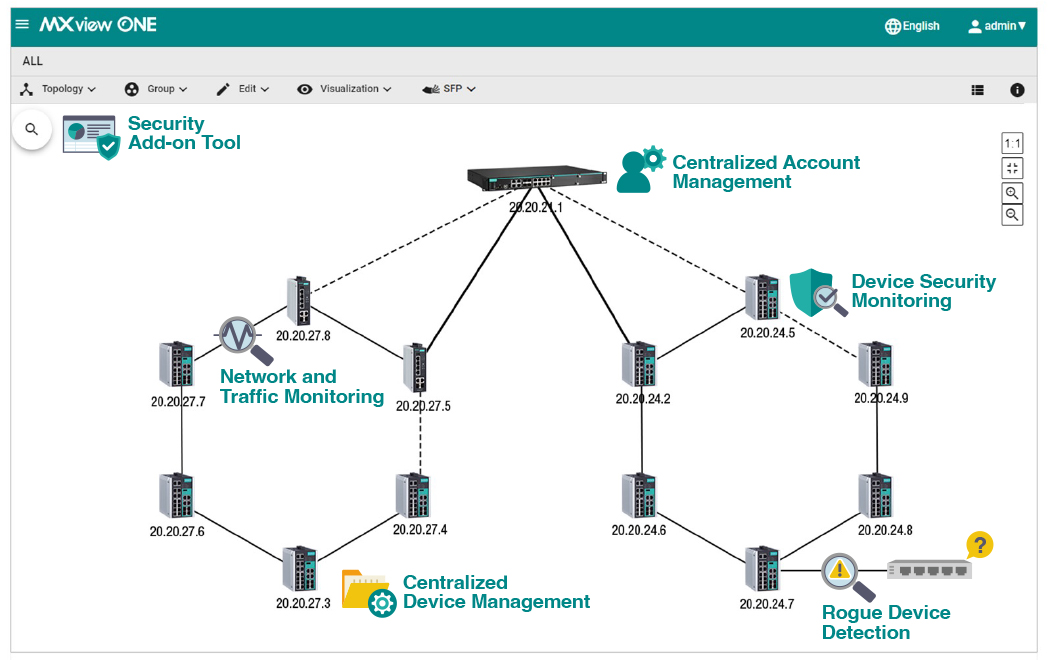The height and width of the screenshot is (660, 1050).
Task: Open the SFP menu
Action: coord(449,89)
